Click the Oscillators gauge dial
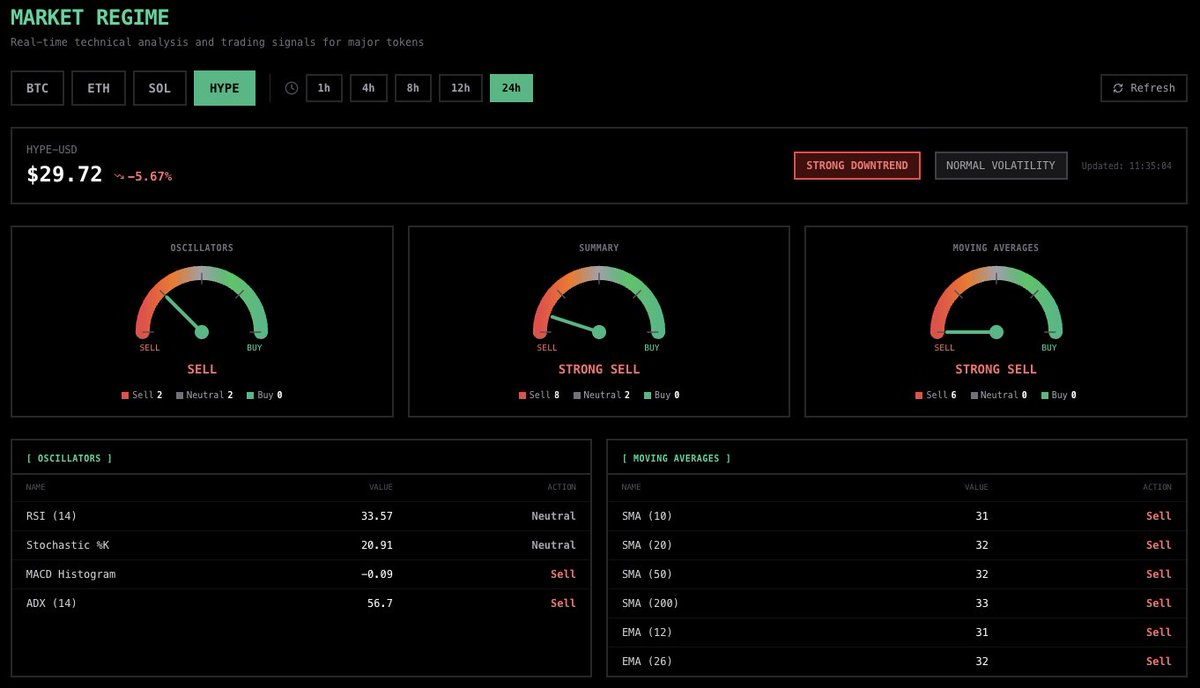The image size is (1200, 688). [202, 302]
